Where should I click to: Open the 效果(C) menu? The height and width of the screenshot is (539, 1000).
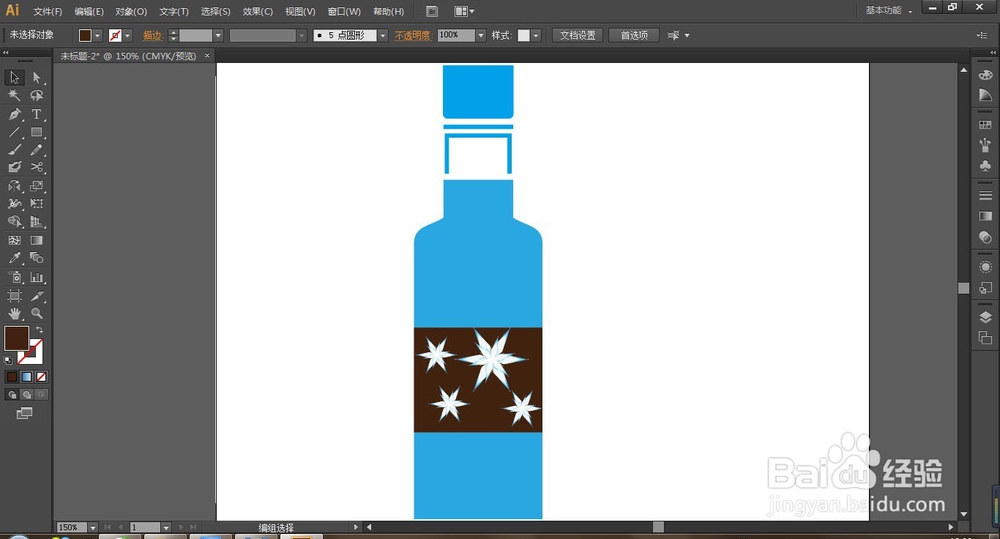pos(258,11)
